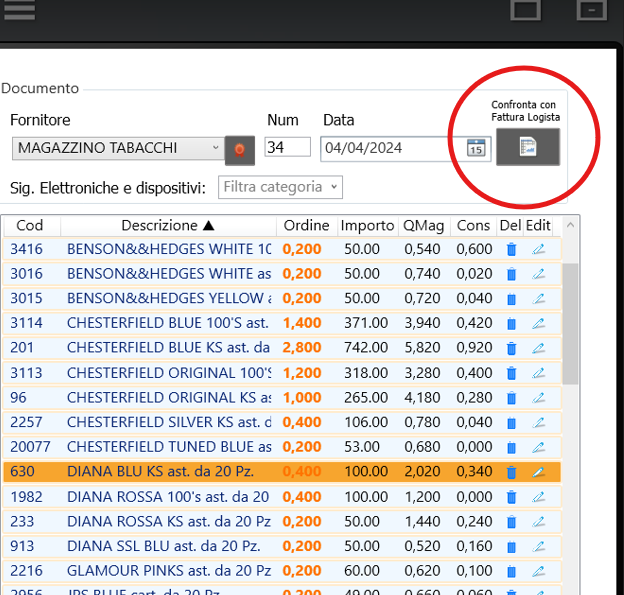Click QMag value 5,820

(x=422, y=348)
